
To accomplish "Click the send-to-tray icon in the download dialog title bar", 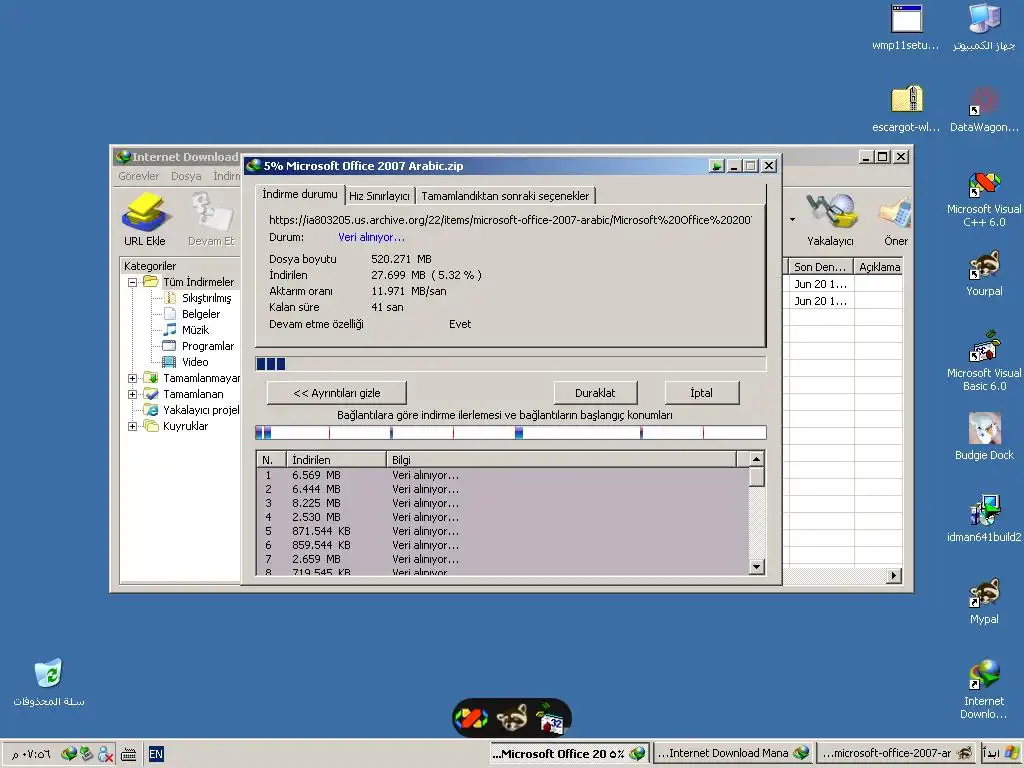I will (716, 166).
